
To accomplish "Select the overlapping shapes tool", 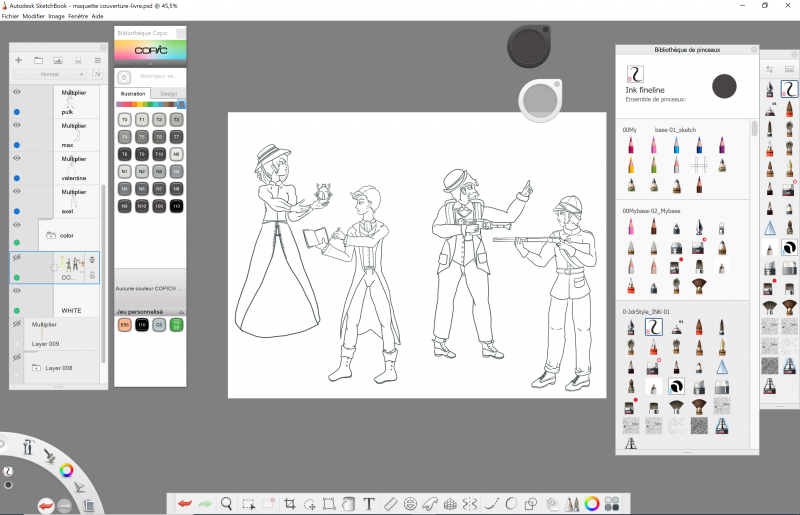I will (x=531, y=504).
